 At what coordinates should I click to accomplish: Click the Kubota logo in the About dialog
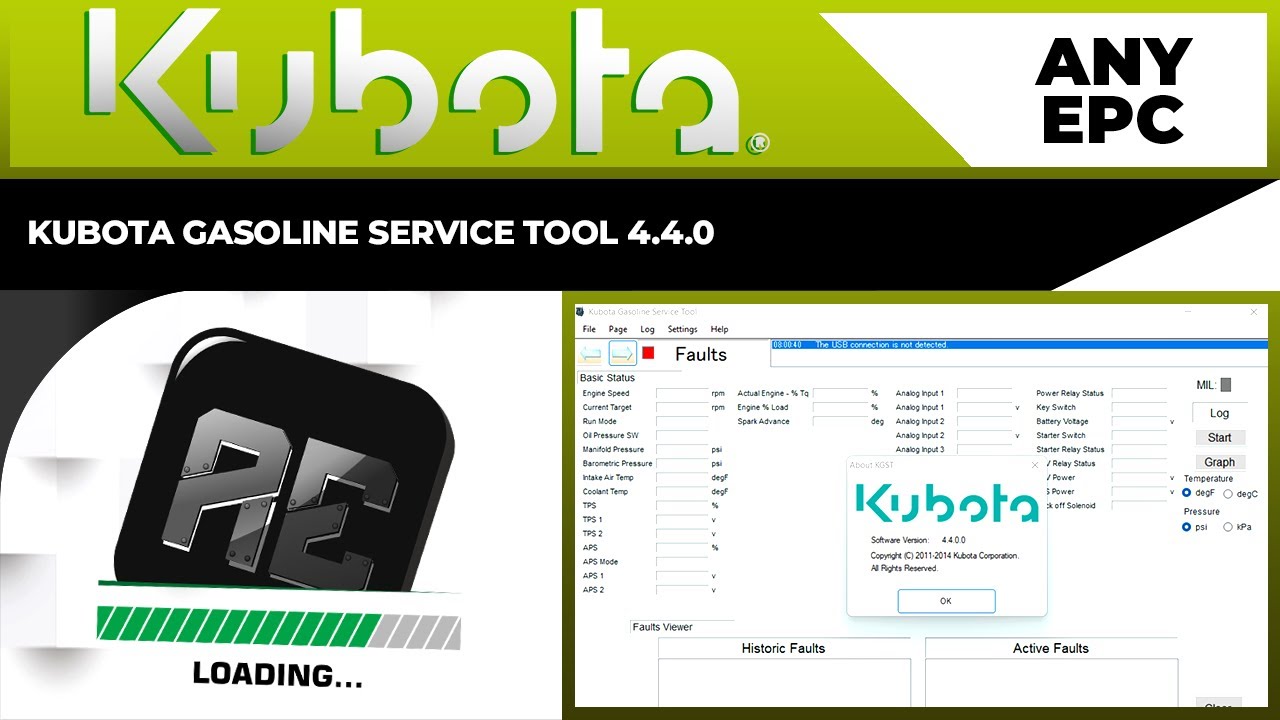pyautogui.click(x=947, y=503)
